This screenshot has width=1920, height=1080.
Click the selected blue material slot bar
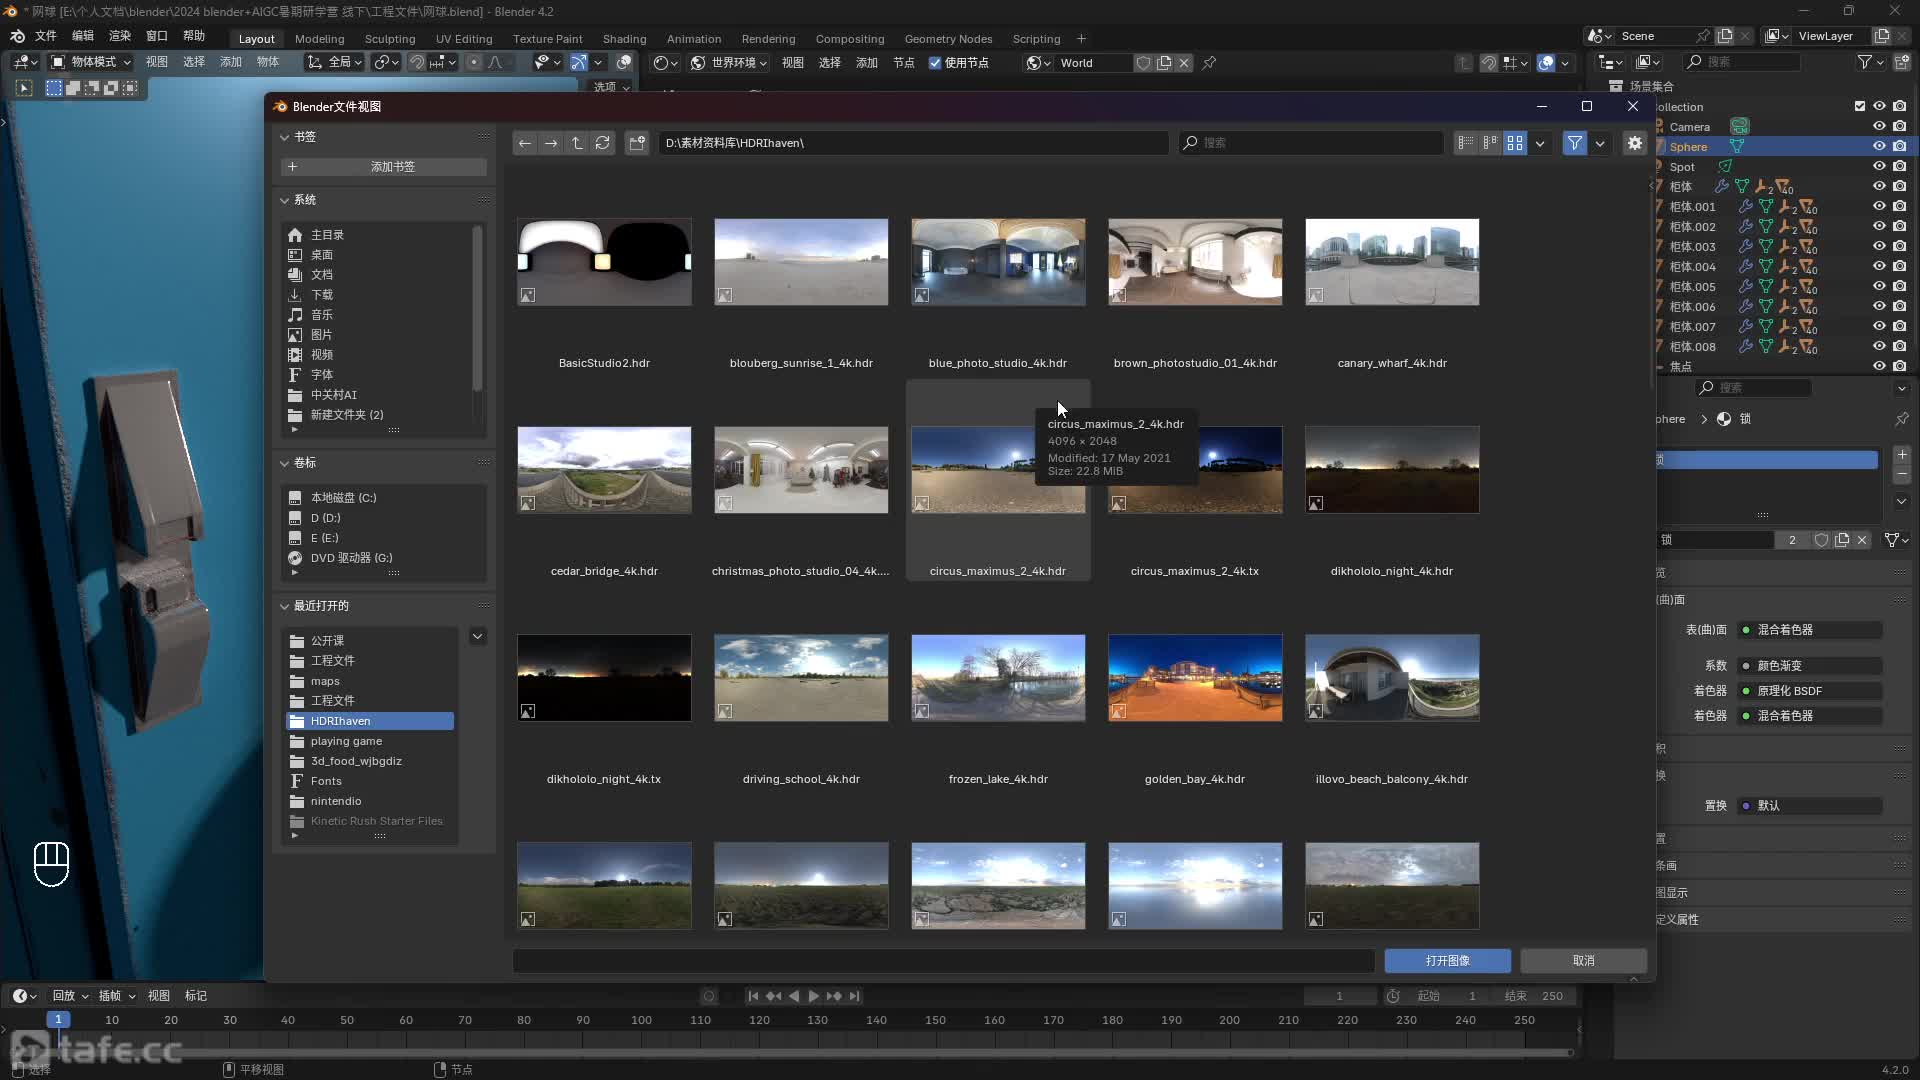pos(1767,460)
